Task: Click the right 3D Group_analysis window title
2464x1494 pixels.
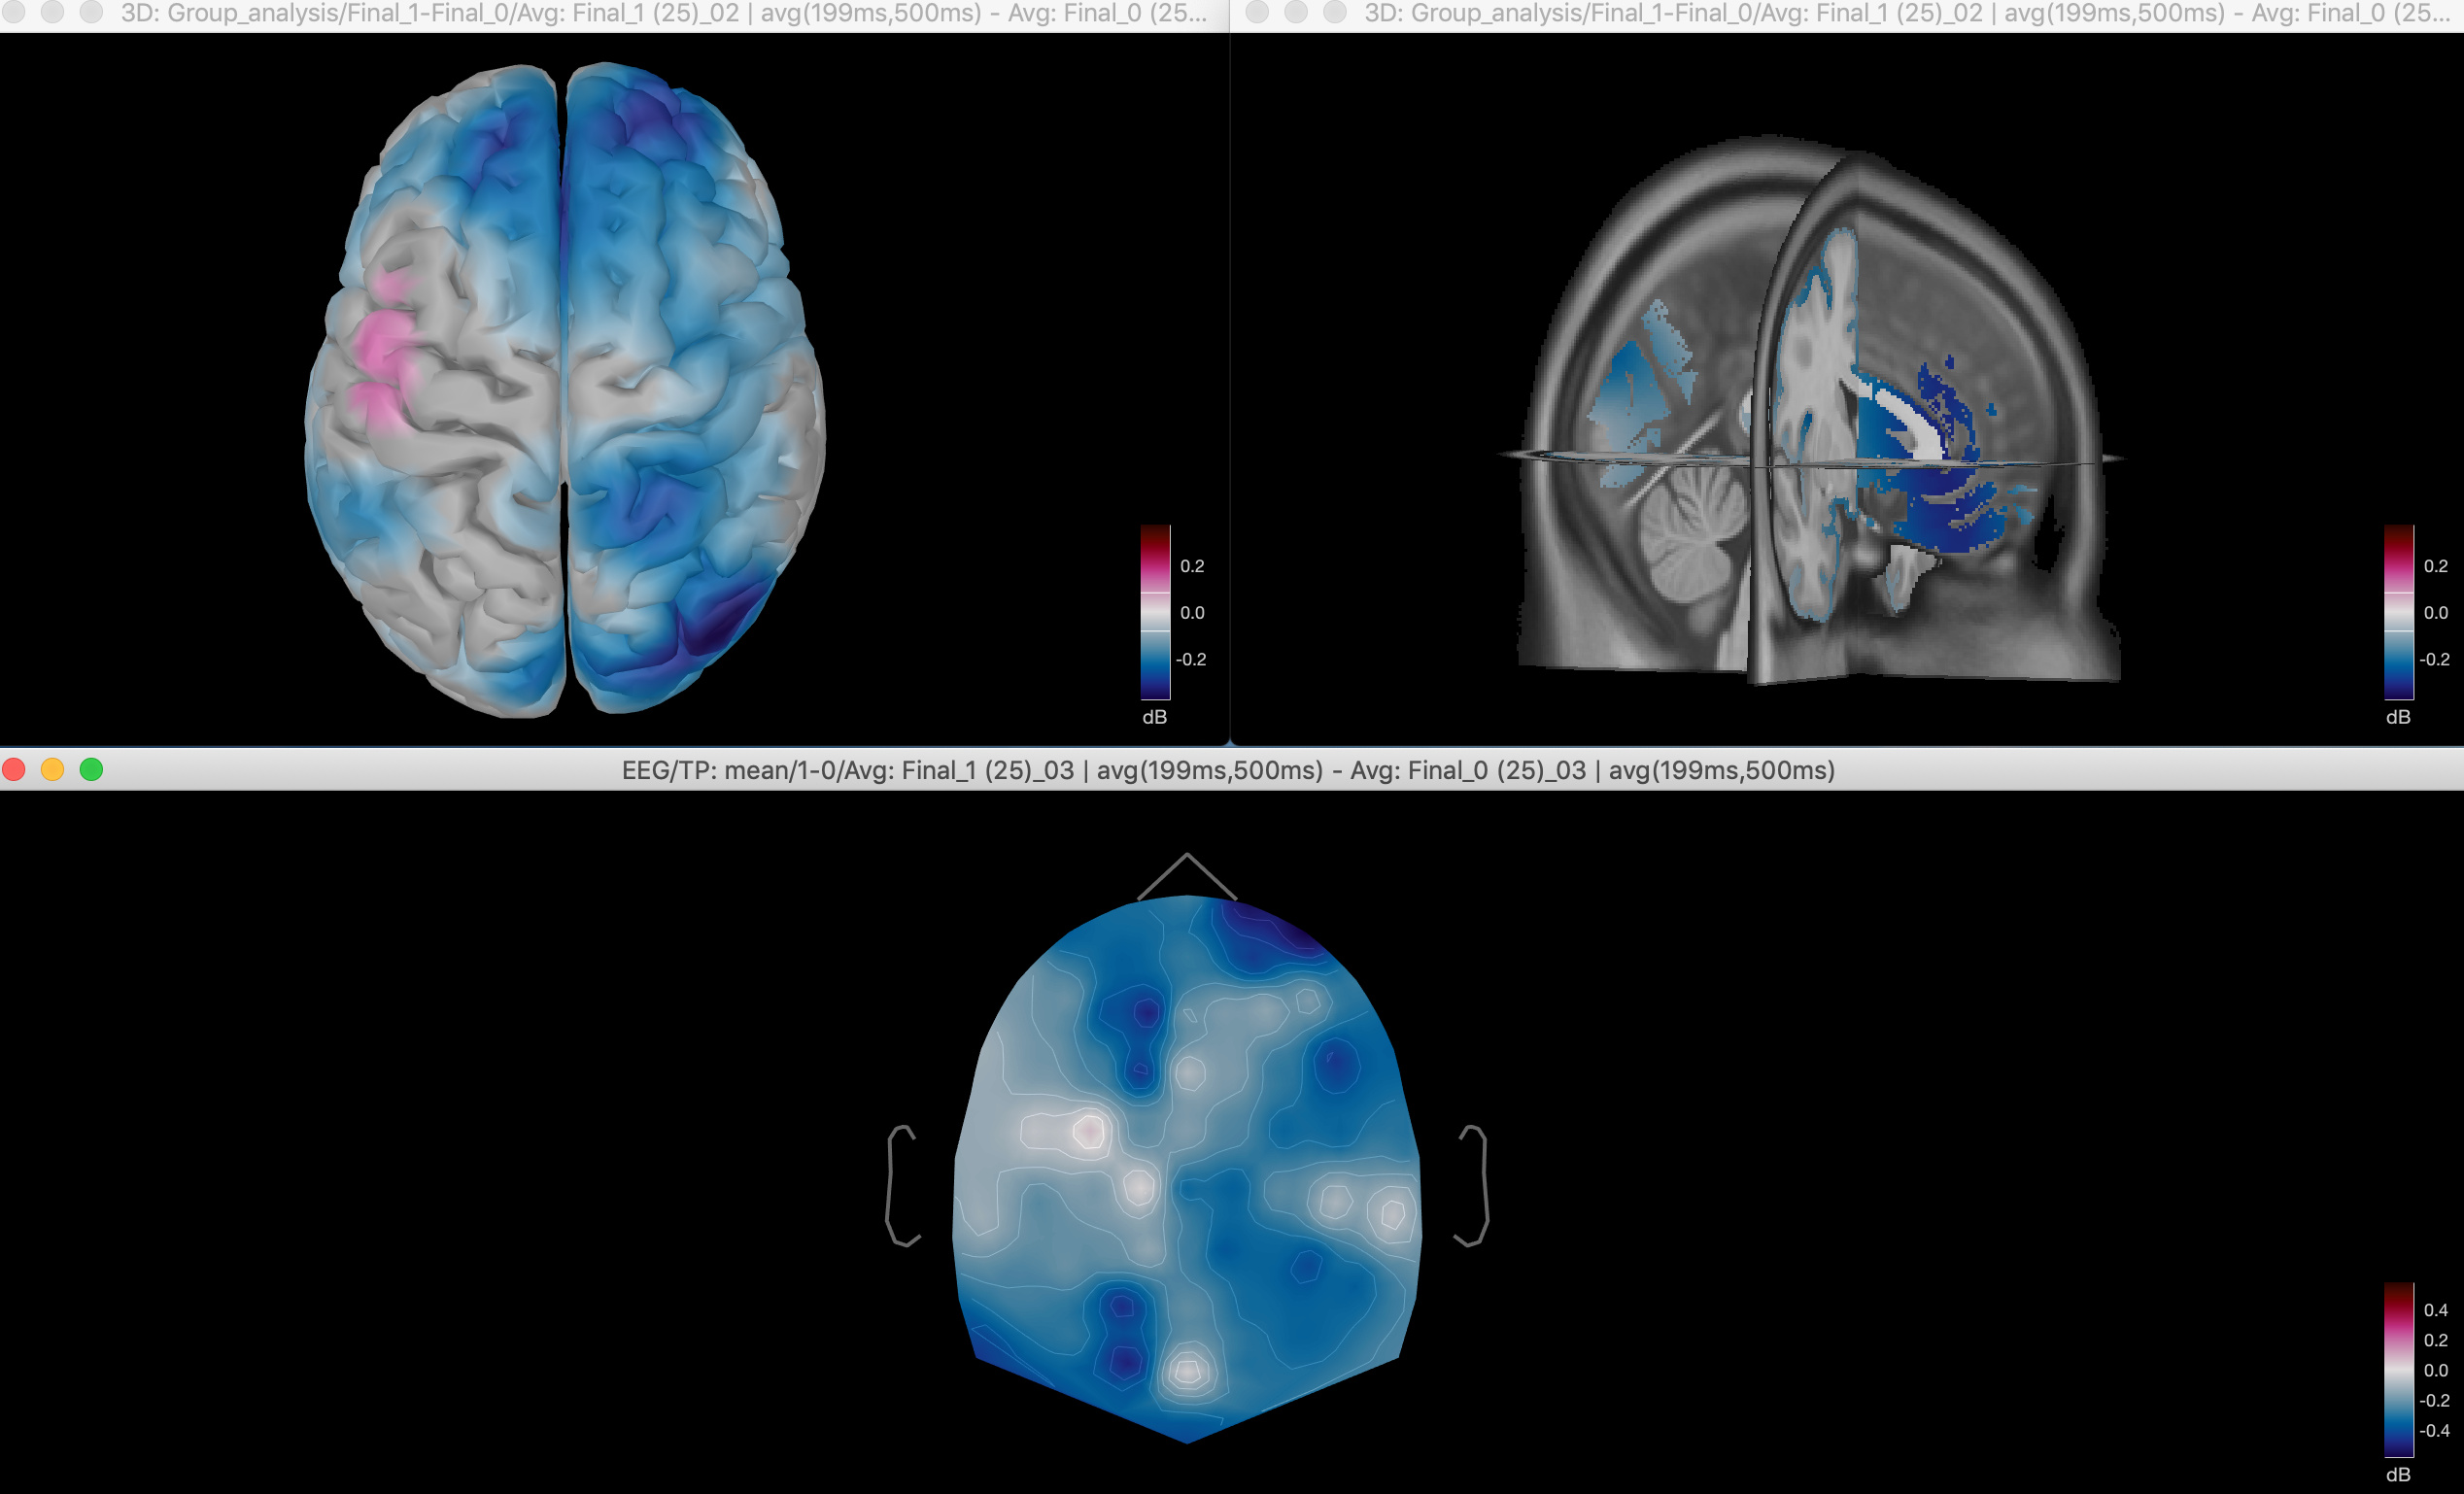Action: pos(1907,13)
